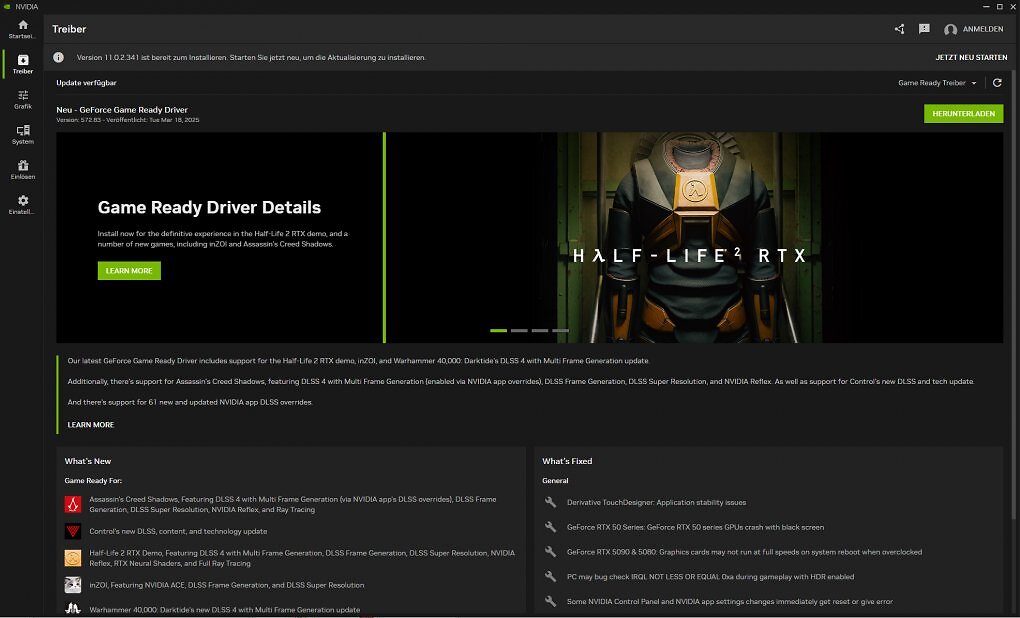The width and height of the screenshot is (1020, 618).
Task: Click LEARN MORE link below description
Action: click(90, 425)
